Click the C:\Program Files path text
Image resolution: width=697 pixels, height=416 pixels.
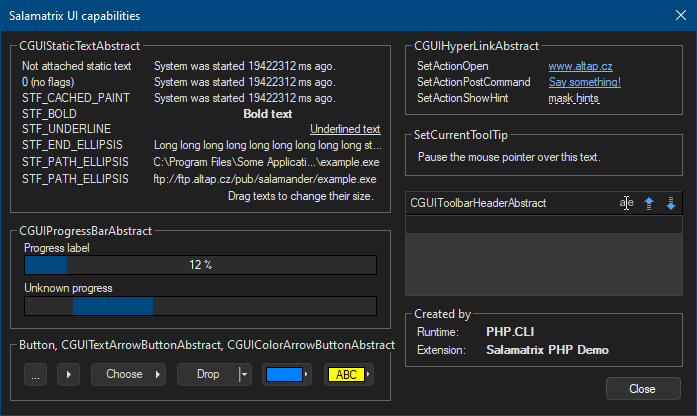pyautogui.click(x=266, y=162)
